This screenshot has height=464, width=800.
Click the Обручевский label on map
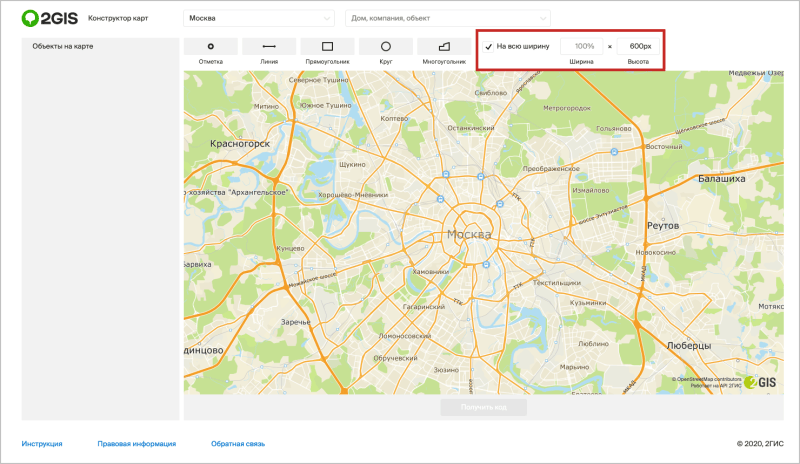(x=395, y=358)
